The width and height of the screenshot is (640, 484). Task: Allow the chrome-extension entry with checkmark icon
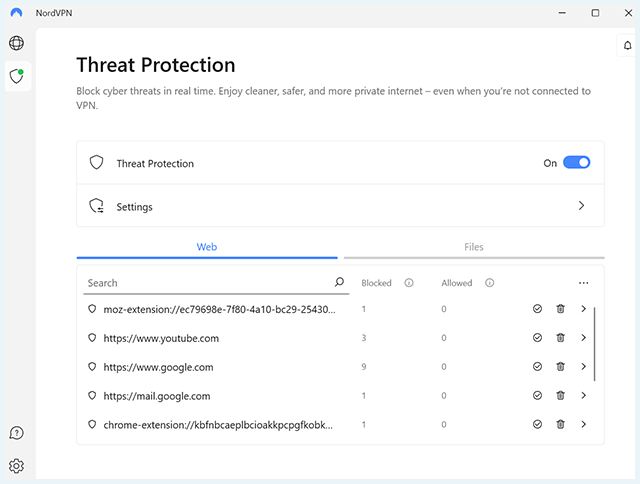(537, 424)
